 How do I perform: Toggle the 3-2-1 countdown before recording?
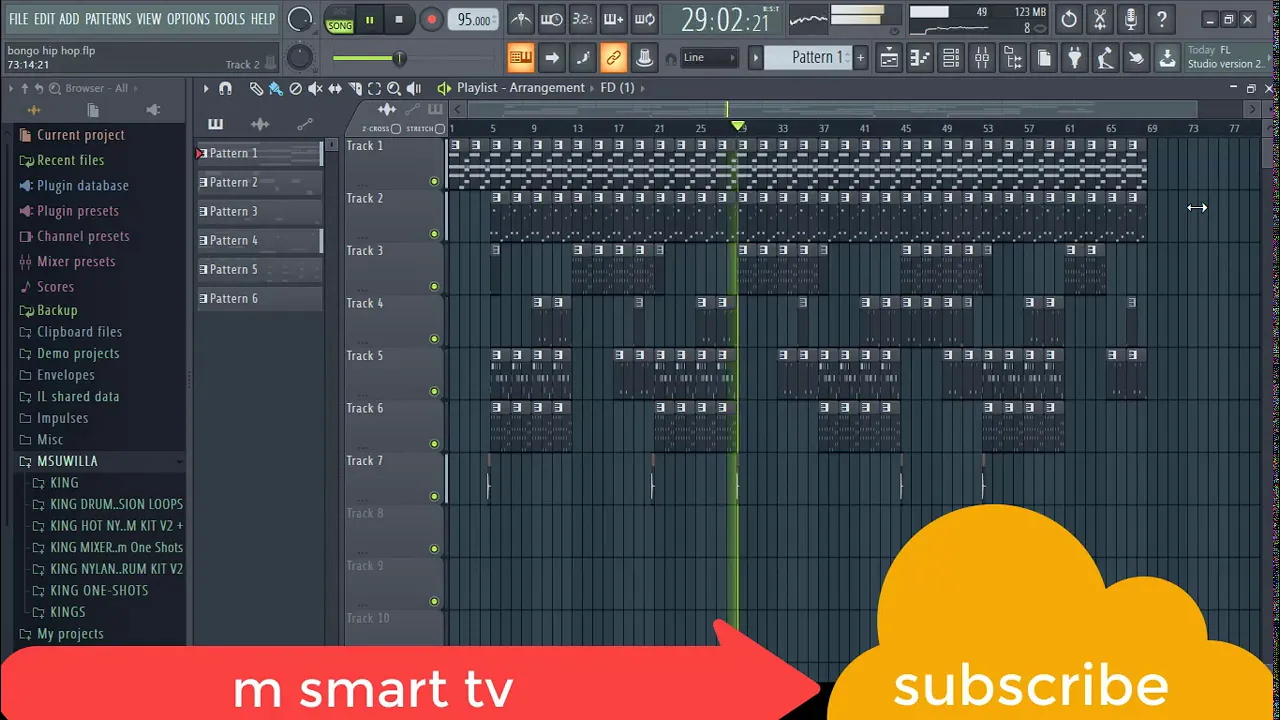tap(582, 19)
